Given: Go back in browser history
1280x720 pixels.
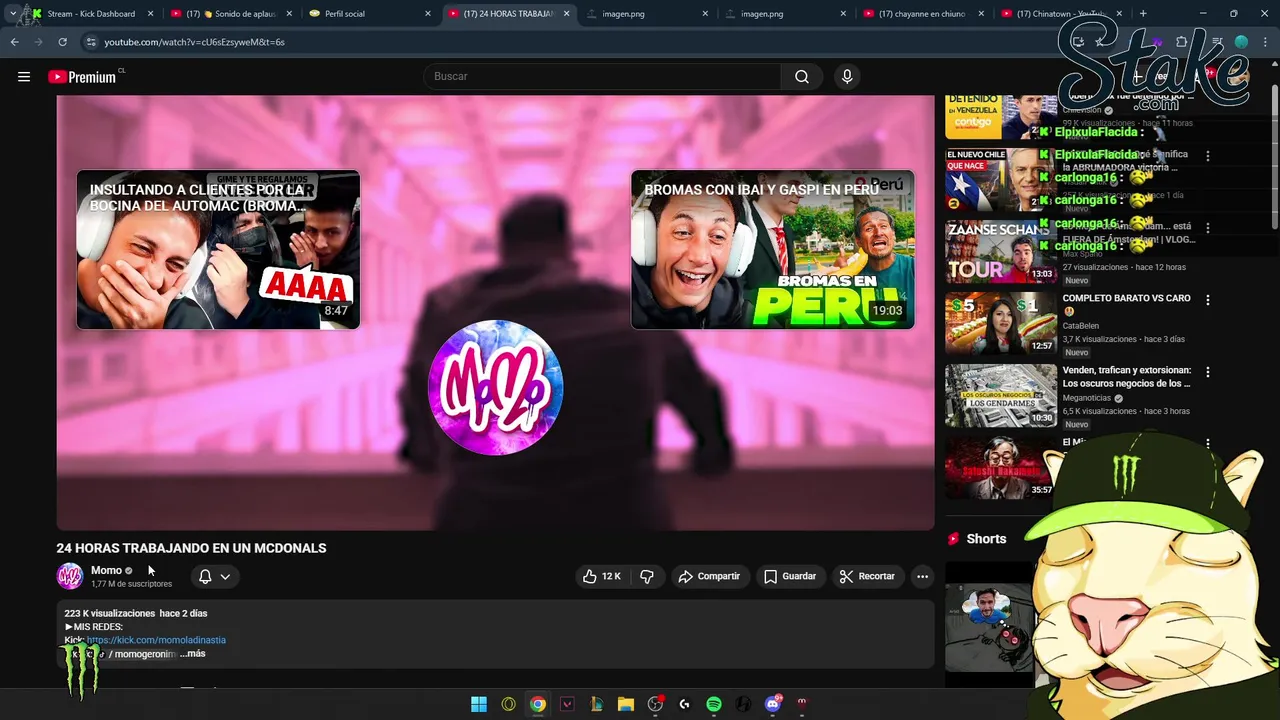Looking at the screenshot, I should [14, 42].
